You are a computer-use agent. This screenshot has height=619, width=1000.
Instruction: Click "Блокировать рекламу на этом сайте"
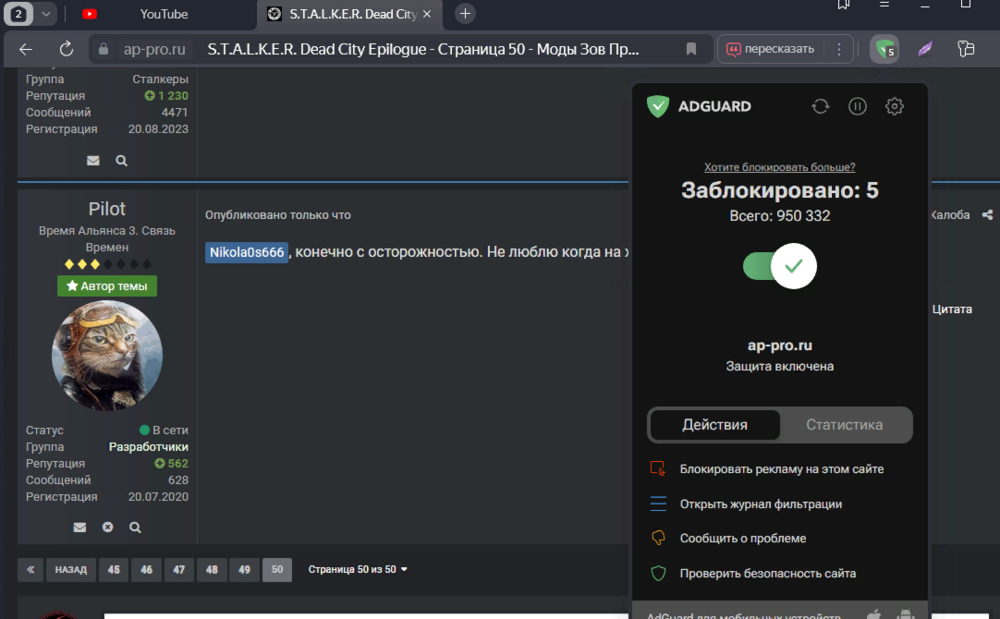pos(779,469)
